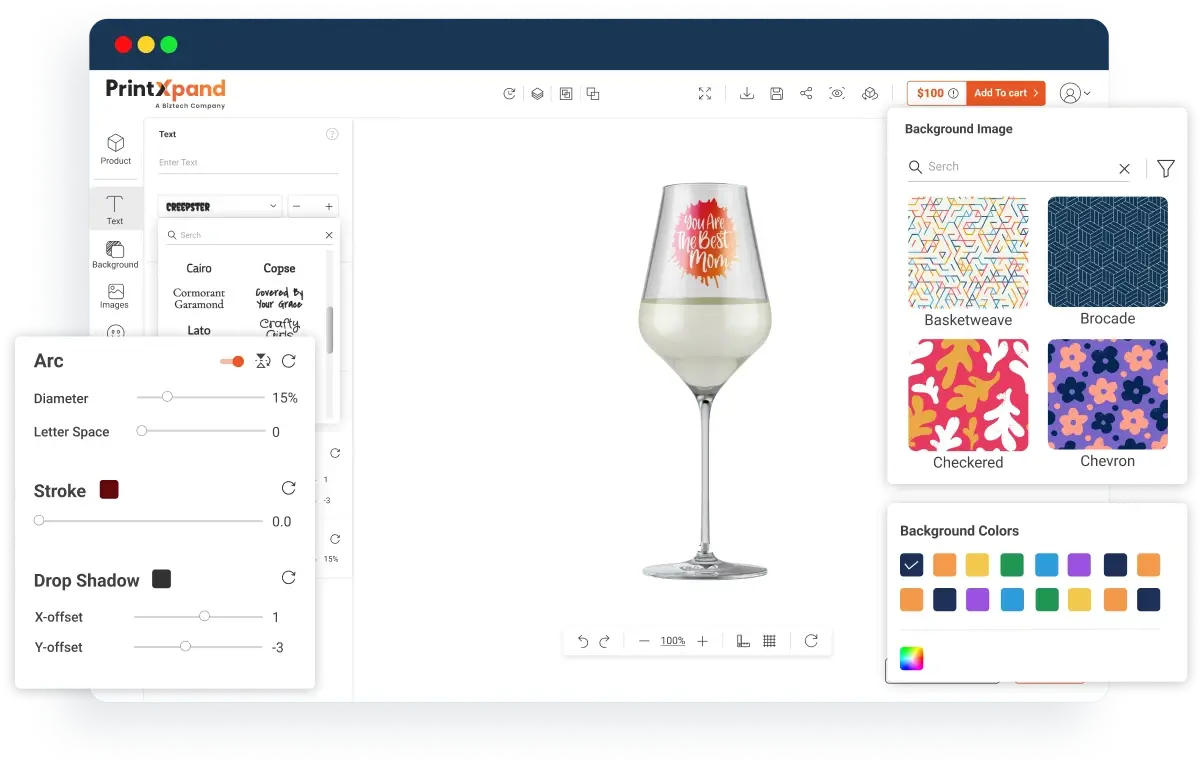Click the fullscreen expand icon
1202x766 pixels.
tap(705, 94)
